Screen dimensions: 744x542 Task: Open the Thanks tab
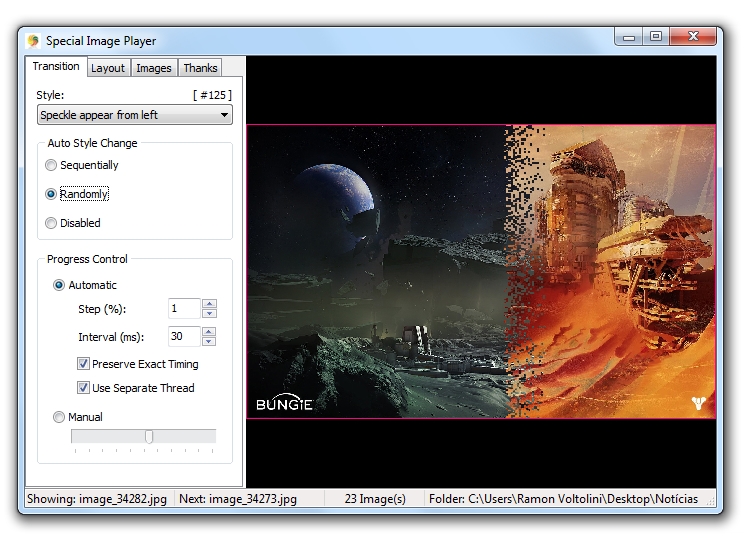coord(200,68)
